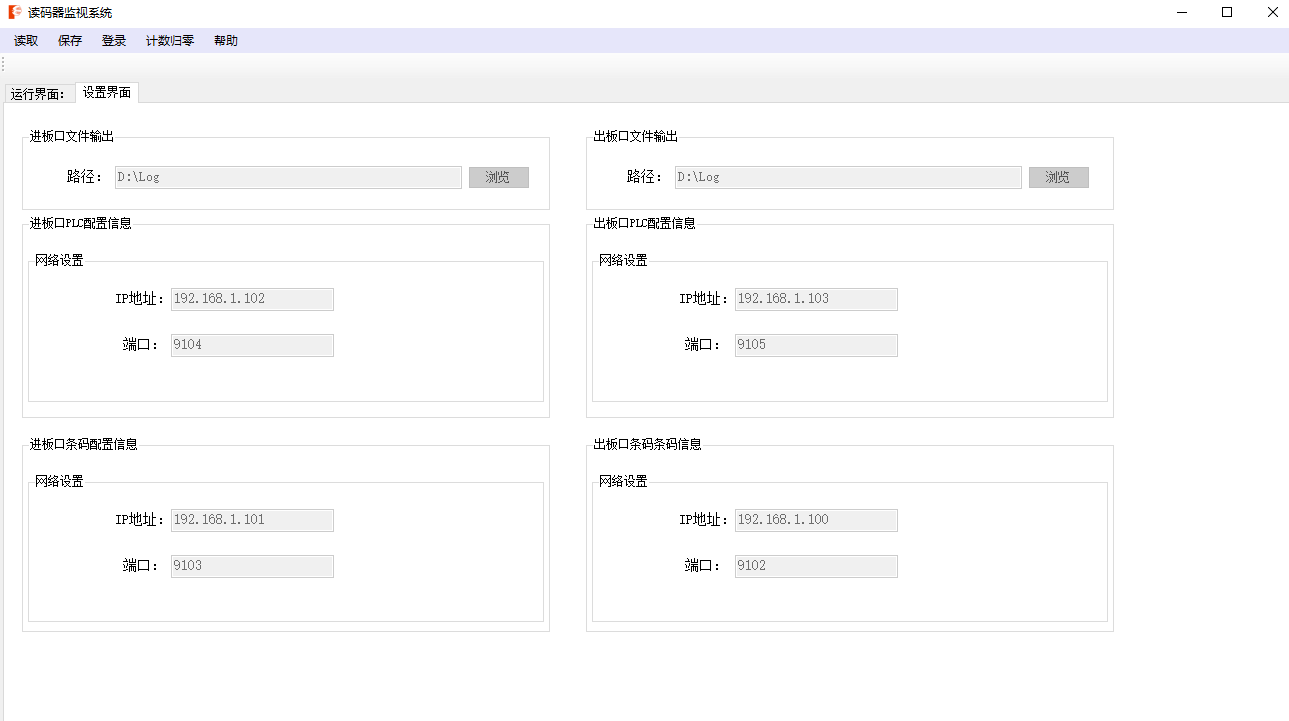Image resolution: width=1289 pixels, height=721 pixels.
Task: Click the 进板口PLC 端口 field showing 9104
Action: coord(252,345)
